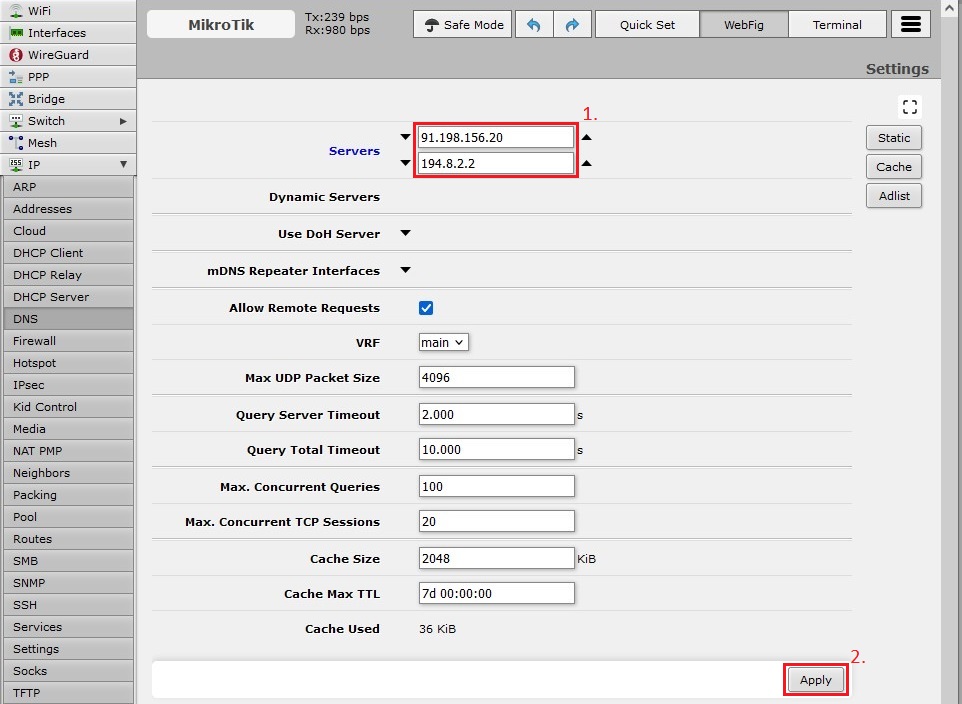Expand the Use DoH Server field
962x704 pixels.
pos(405,234)
